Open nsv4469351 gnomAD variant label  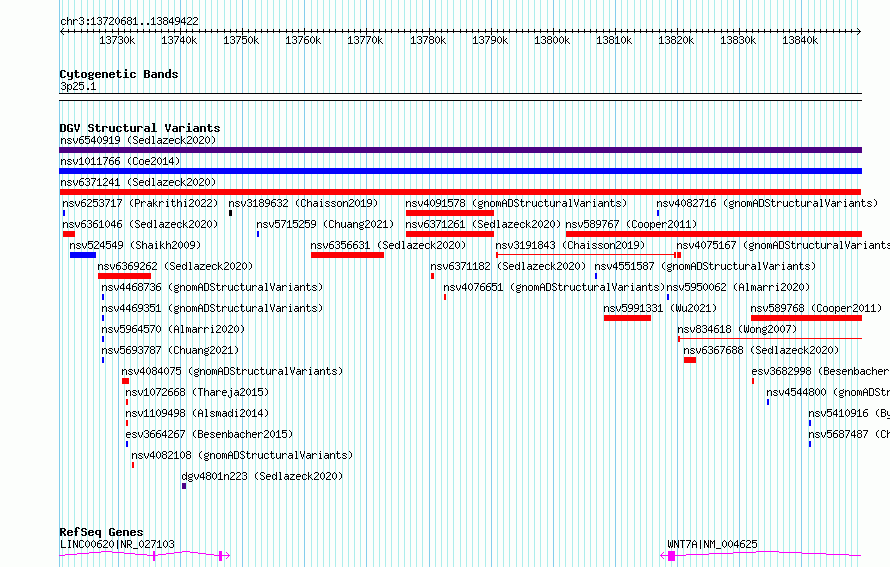tap(212, 308)
